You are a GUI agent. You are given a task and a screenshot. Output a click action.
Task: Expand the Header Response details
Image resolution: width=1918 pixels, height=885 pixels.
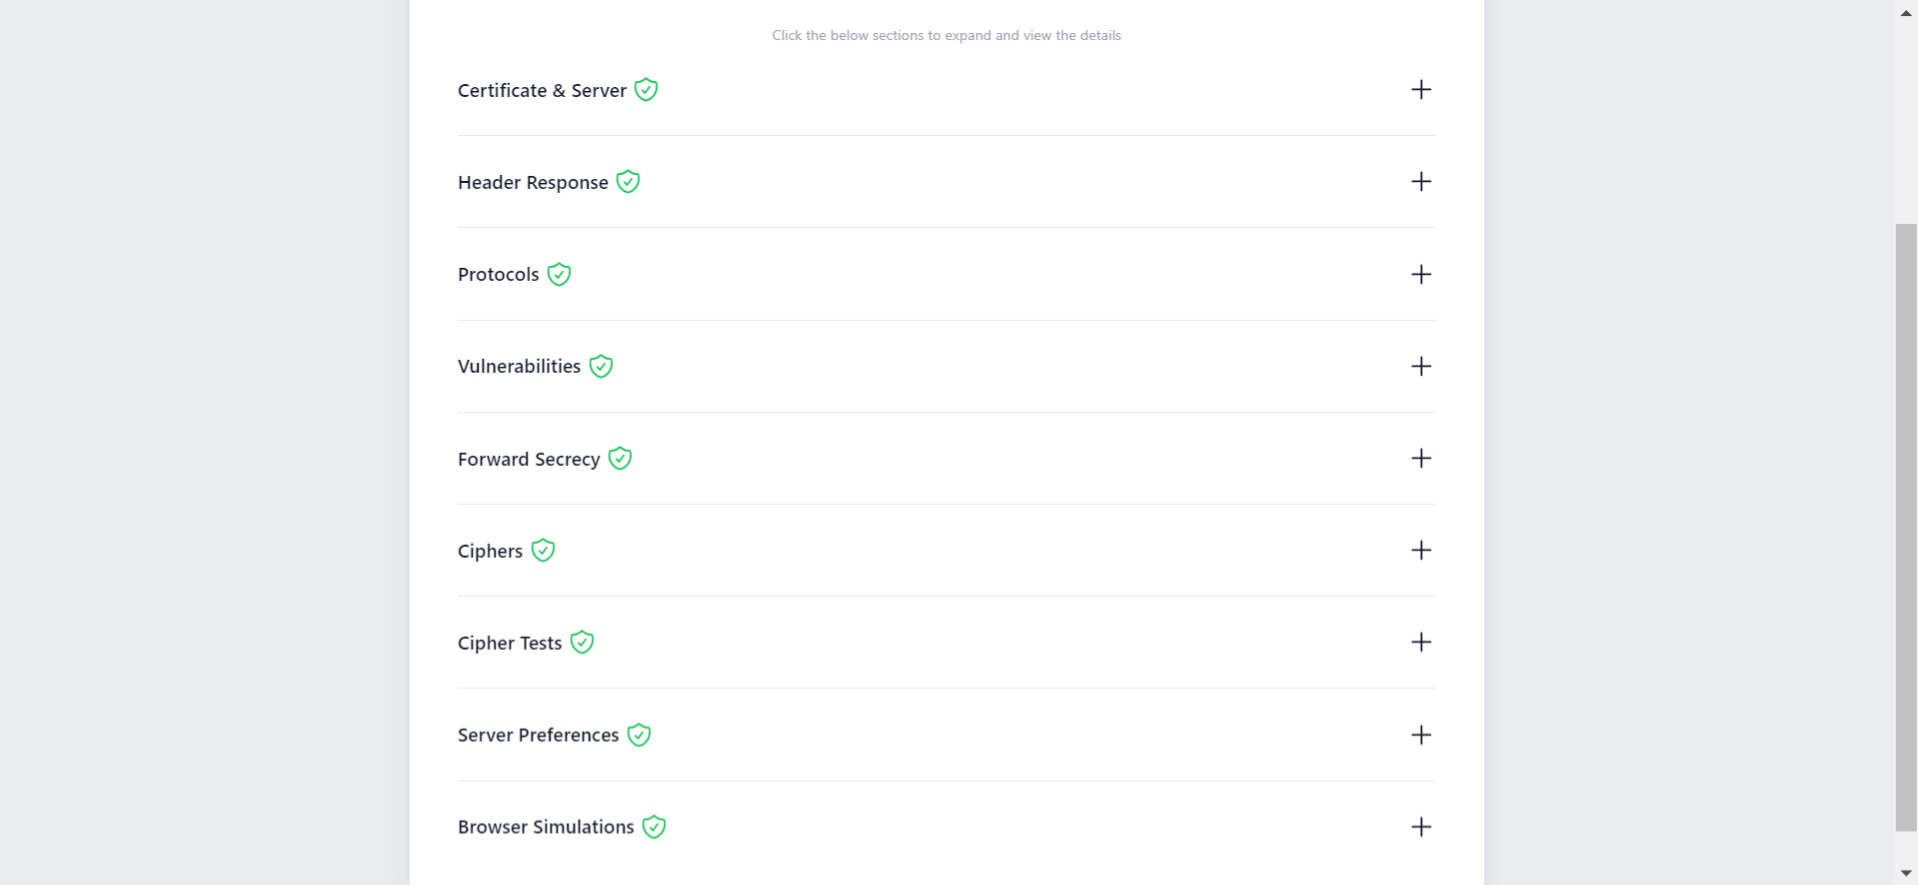pos(1421,182)
